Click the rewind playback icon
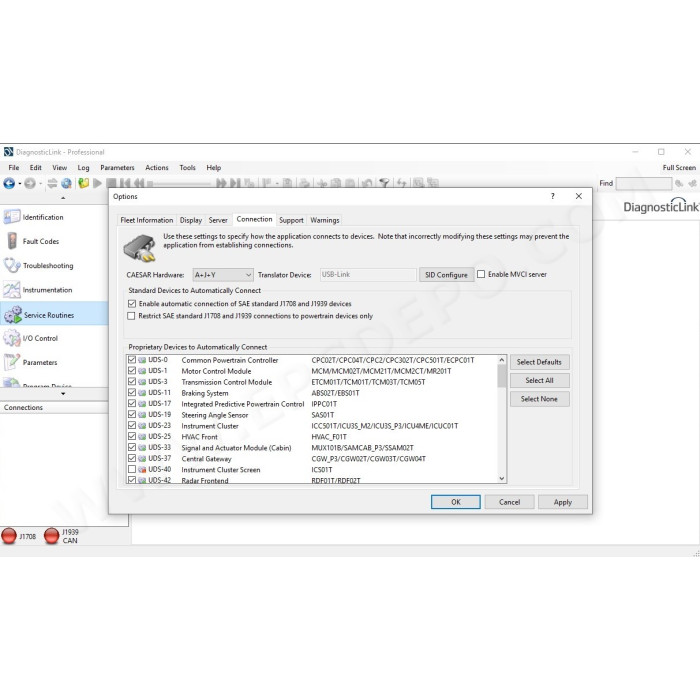Image resolution: width=700 pixels, height=700 pixels. (139, 183)
